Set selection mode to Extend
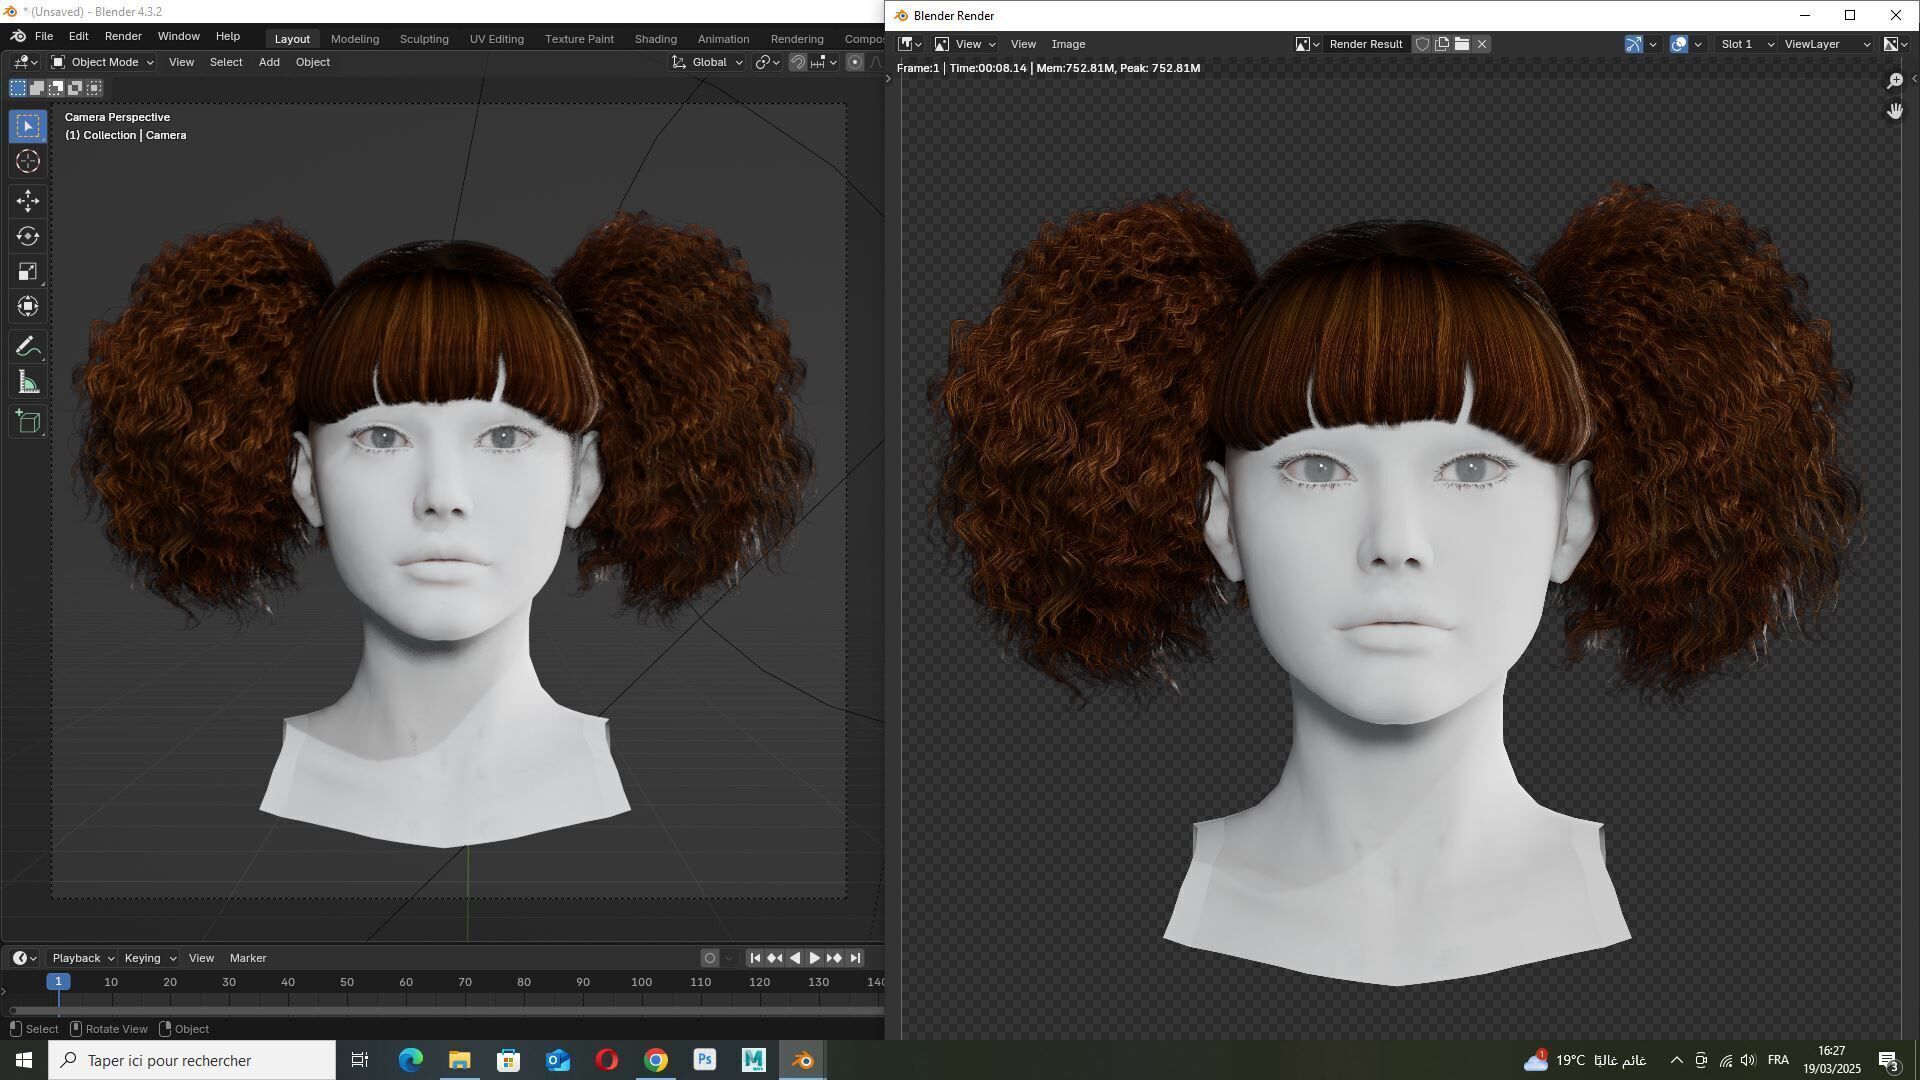This screenshot has width=1920, height=1080. (x=37, y=88)
